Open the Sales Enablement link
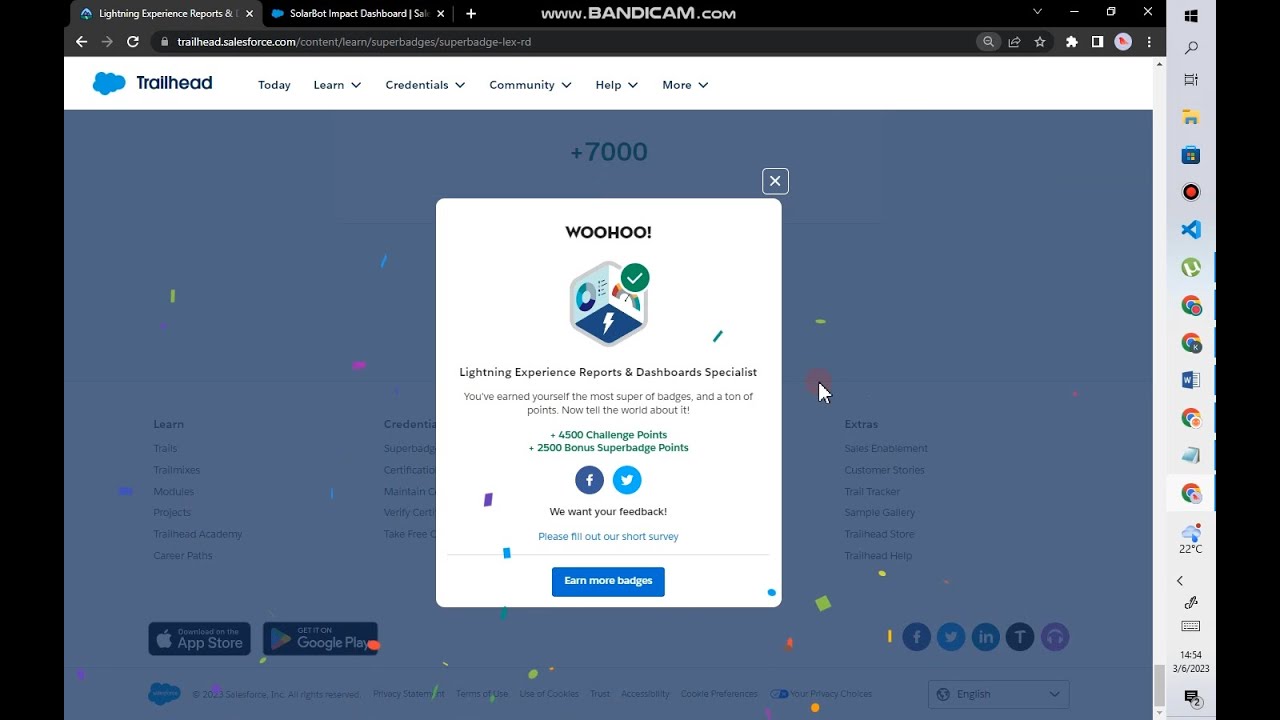1280x720 pixels. tap(886, 449)
